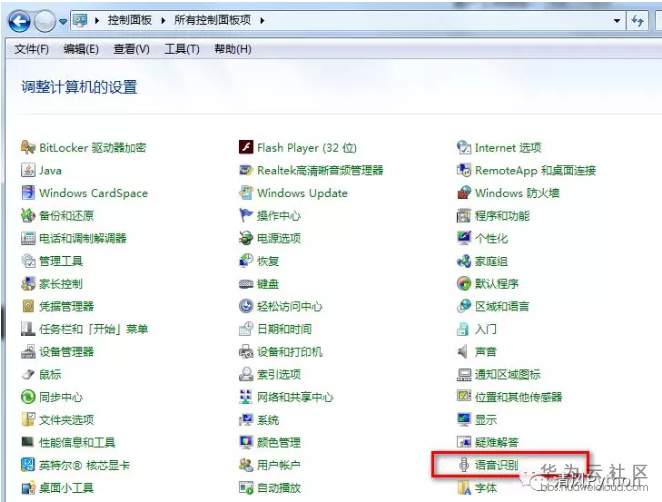Open Windows CardSpace icon
Viewport: 662px width, 502px height.
(28, 193)
